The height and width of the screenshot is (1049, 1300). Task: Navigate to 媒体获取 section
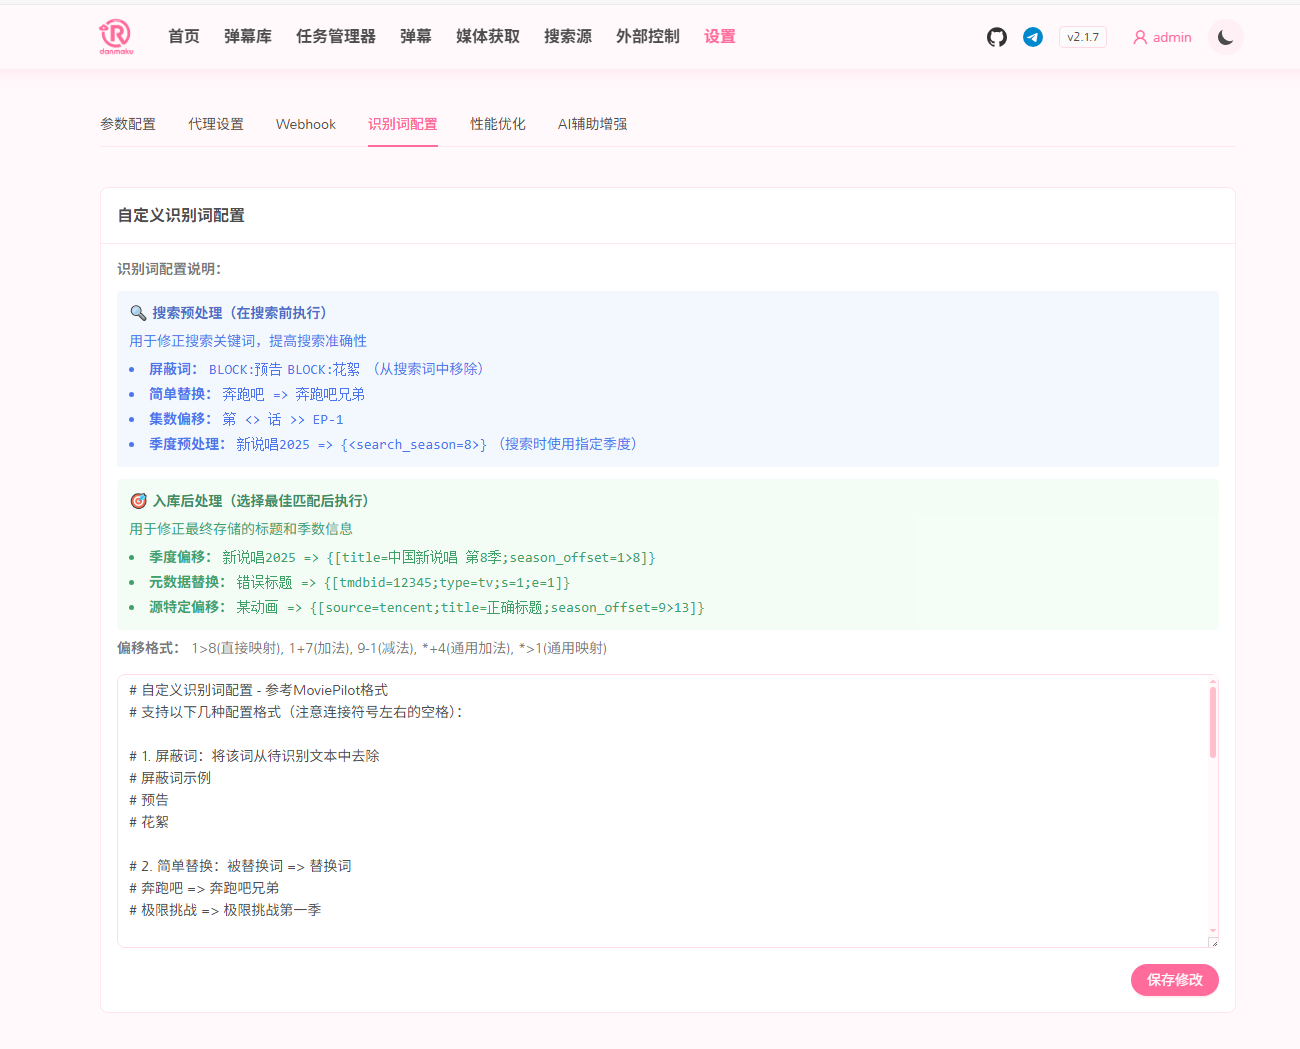(x=488, y=36)
